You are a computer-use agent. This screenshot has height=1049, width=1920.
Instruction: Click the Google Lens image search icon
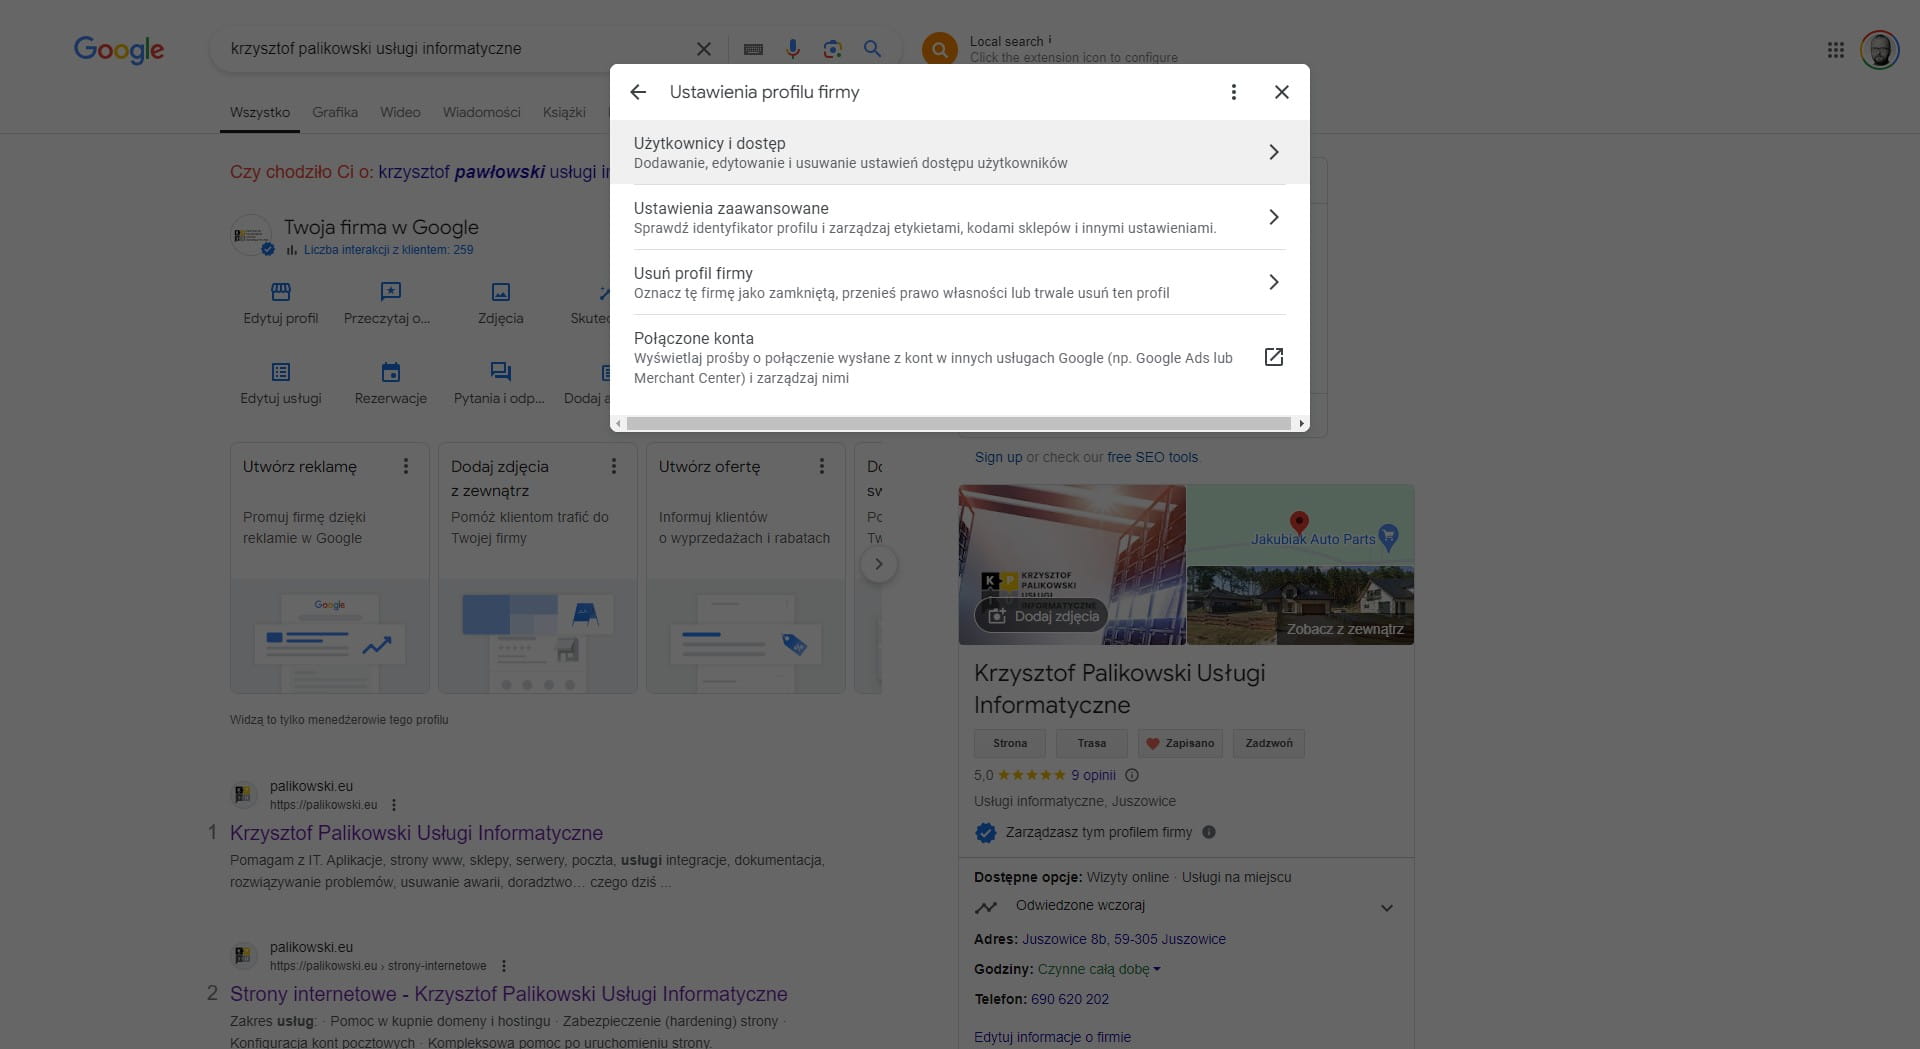pyautogui.click(x=832, y=49)
